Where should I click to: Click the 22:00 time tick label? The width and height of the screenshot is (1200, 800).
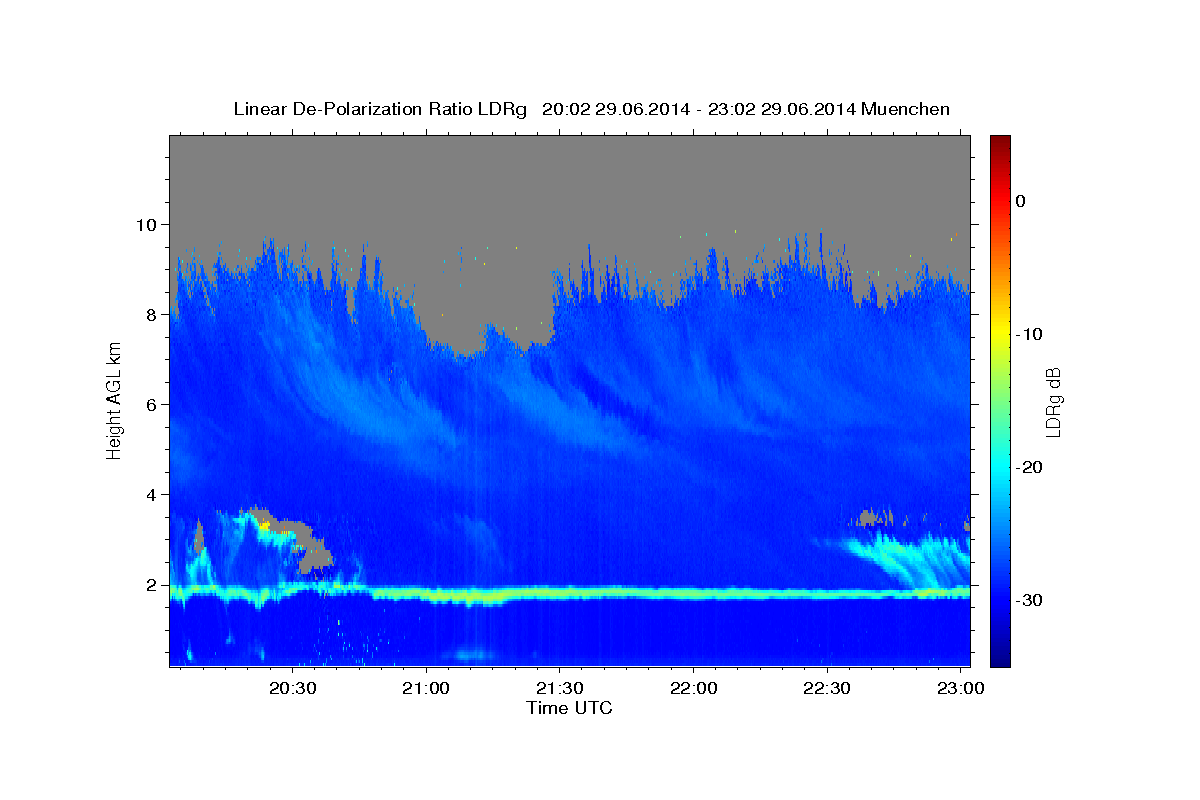click(x=693, y=689)
